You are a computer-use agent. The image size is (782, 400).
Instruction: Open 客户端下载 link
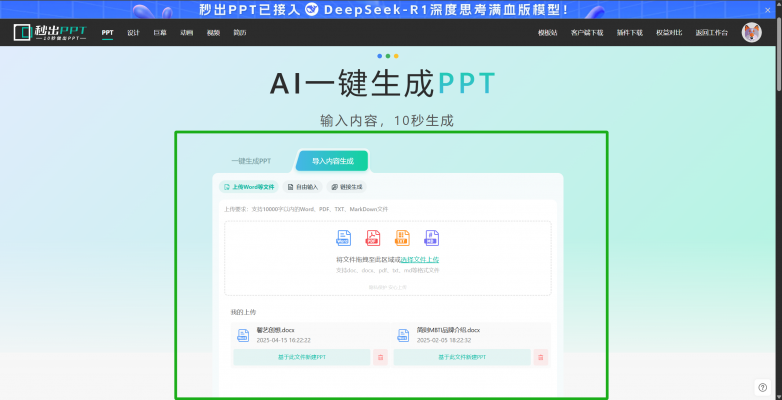tap(587, 33)
